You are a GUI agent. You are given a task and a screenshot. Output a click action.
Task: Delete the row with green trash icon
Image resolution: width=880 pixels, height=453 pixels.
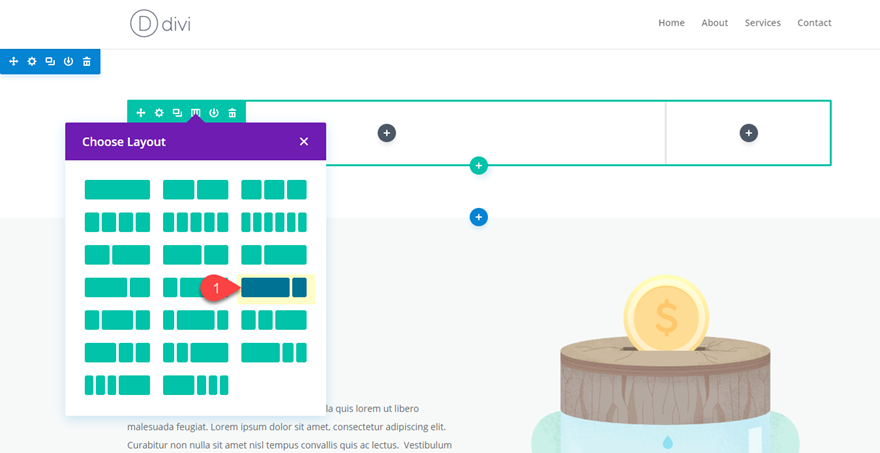tap(232, 113)
